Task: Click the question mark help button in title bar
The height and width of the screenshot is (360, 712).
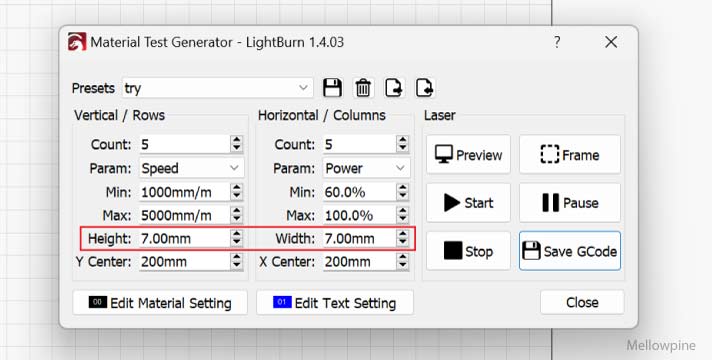Action: click(x=557, y=42)
